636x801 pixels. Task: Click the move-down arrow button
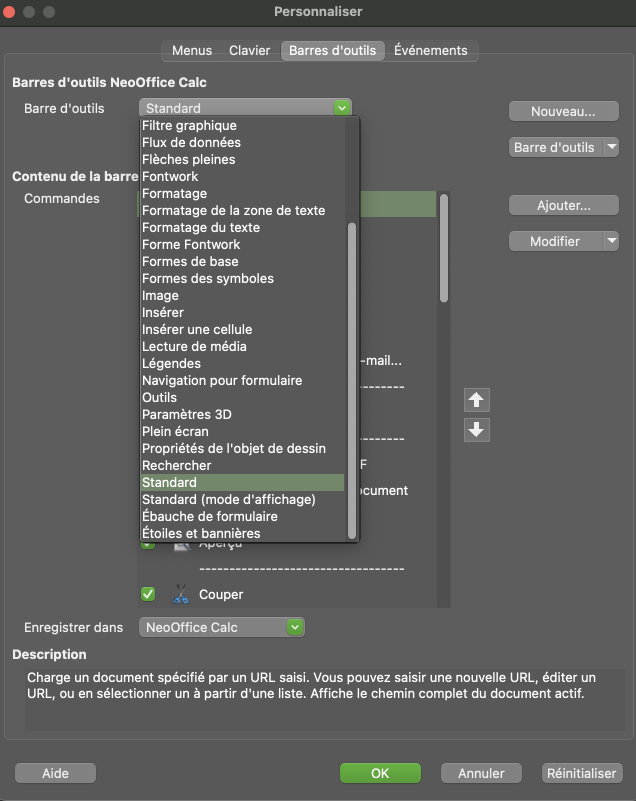pyautogui.click(x=477, y=430)
